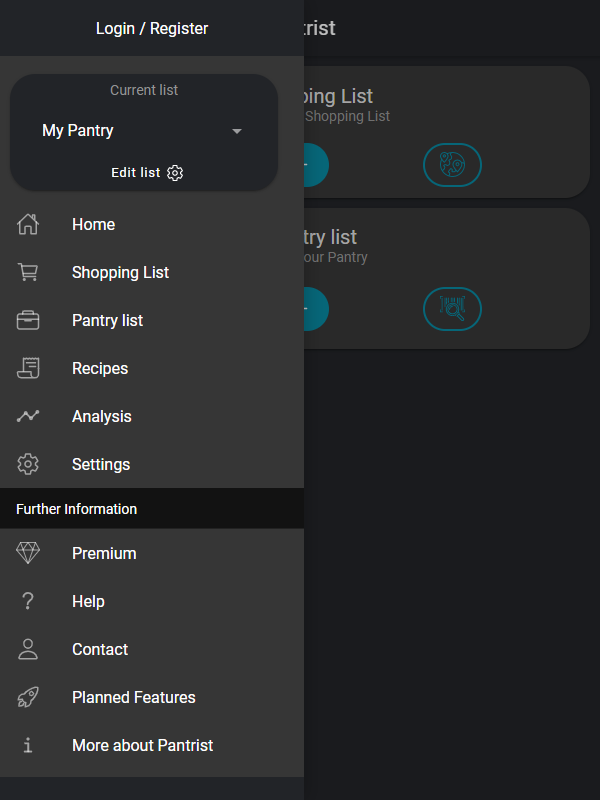Click the barcode scan button on Pantry card
The width and height of the screenshot is (600, 800).
click(452, 309)
